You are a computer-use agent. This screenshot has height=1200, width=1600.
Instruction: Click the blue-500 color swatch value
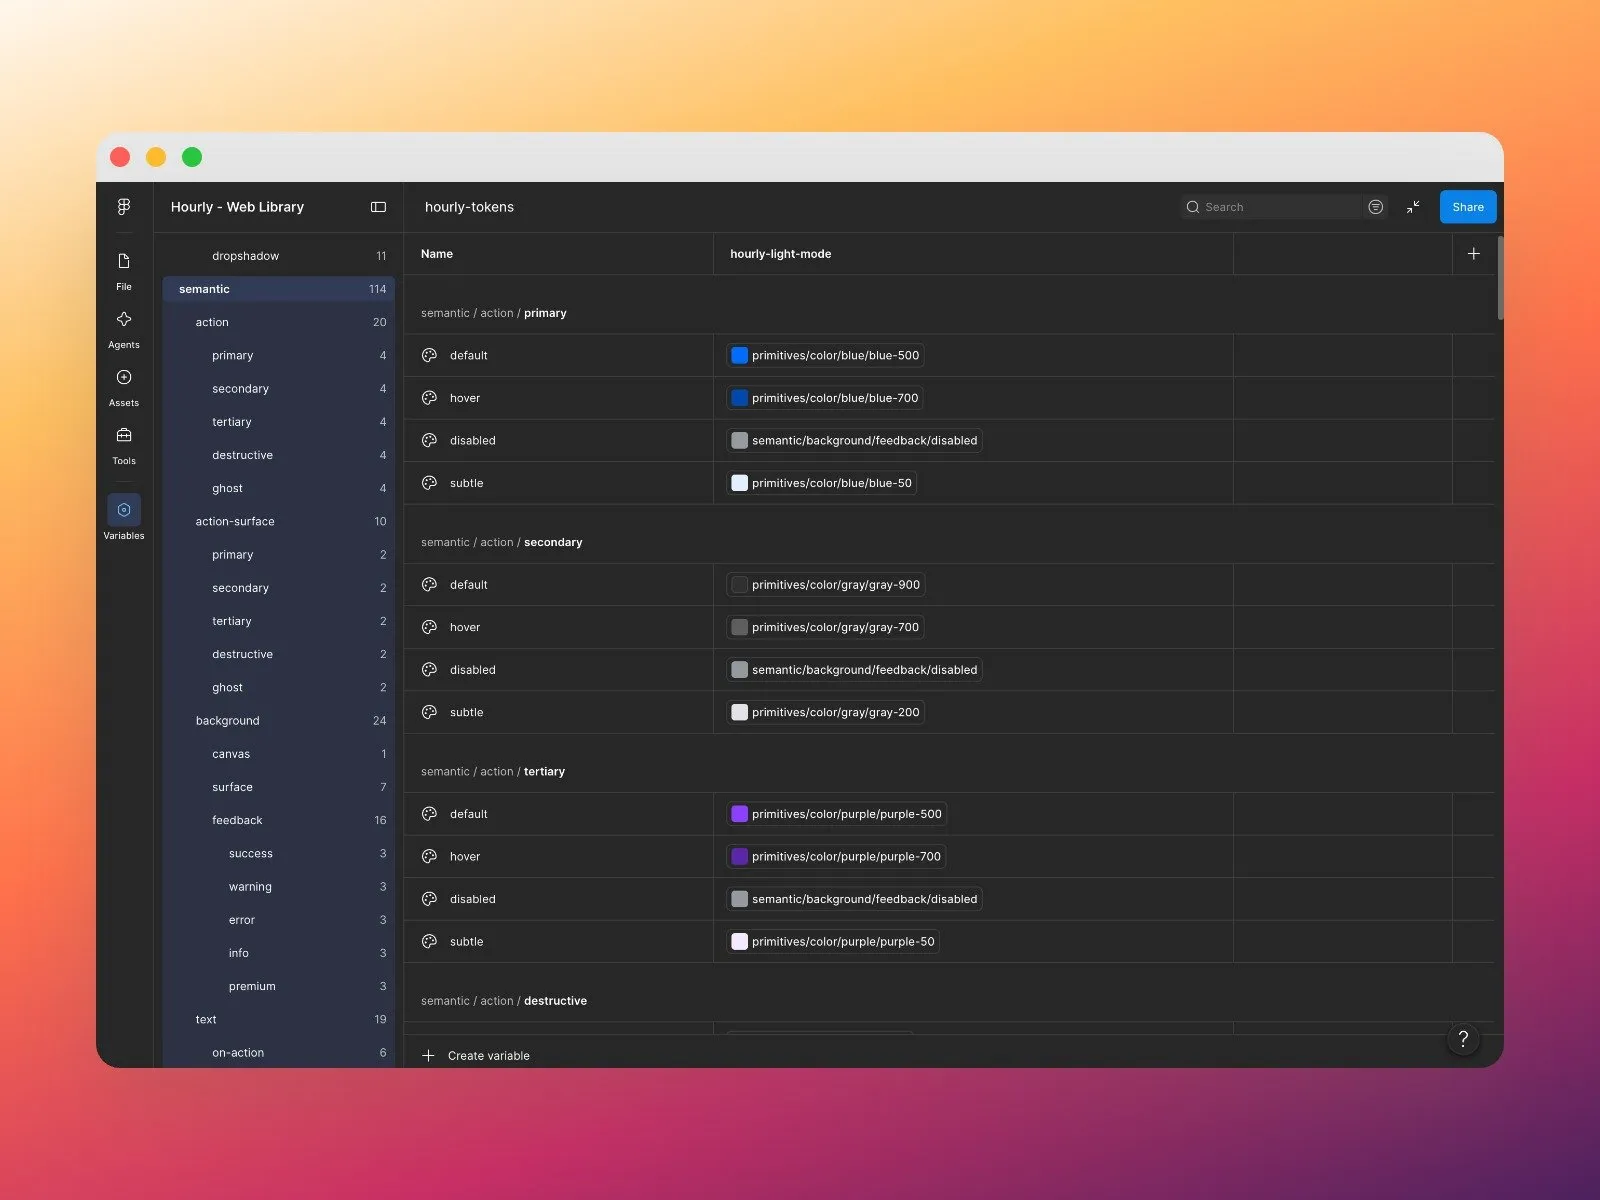[x=826, y=355]
